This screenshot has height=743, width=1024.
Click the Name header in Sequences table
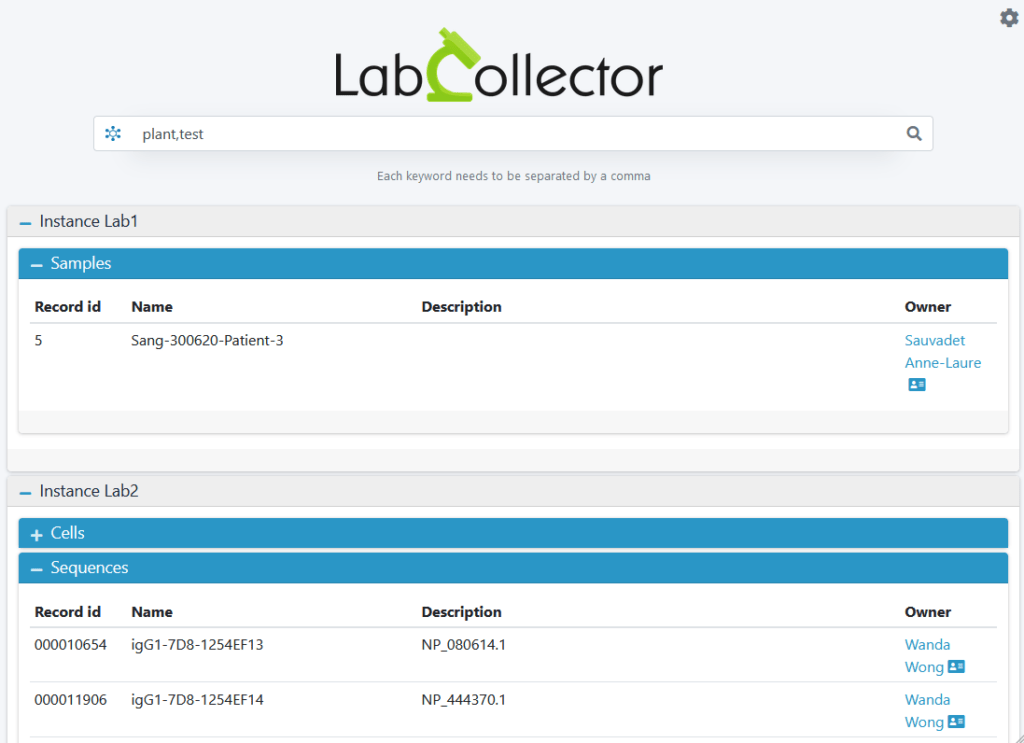pos(152,612)
